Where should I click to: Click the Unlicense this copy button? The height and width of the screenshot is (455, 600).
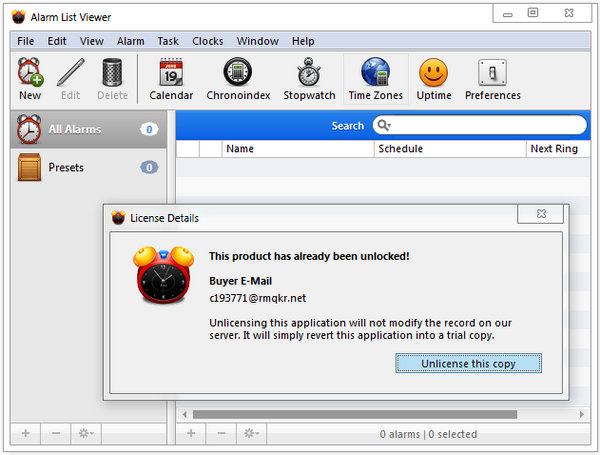(x=468, y=363)
